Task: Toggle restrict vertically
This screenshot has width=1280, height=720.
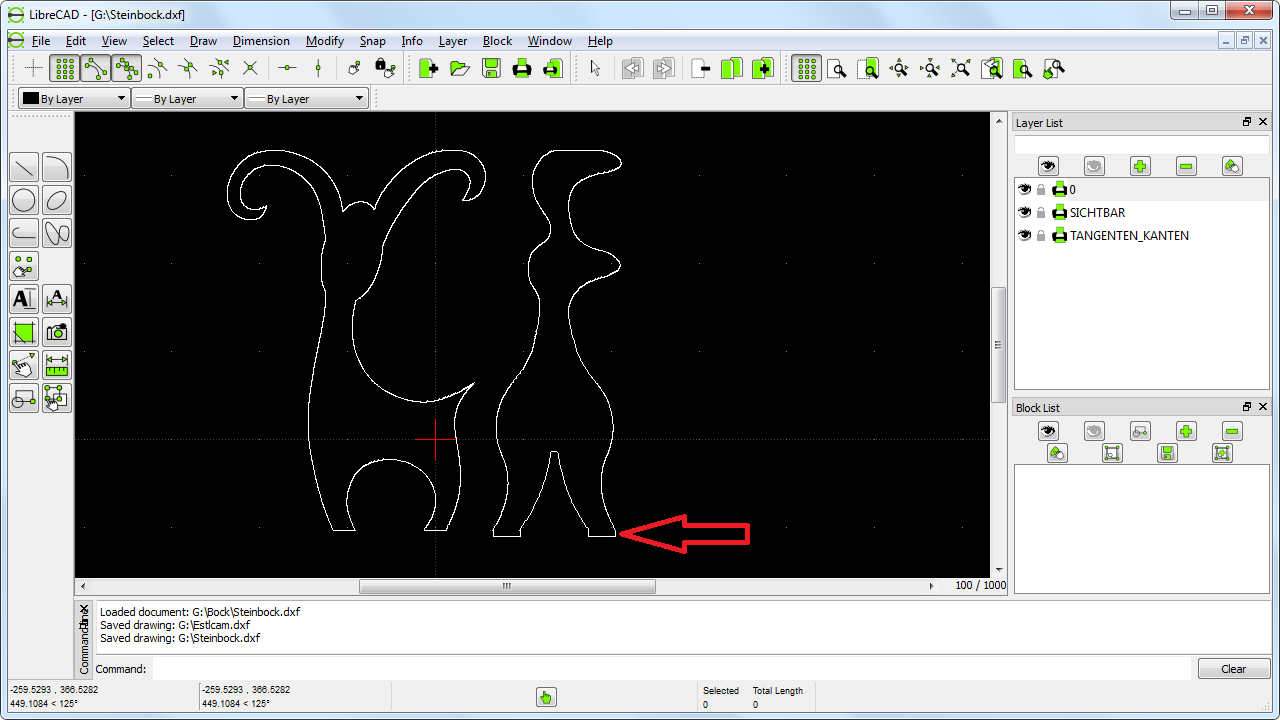Action: tap(318, 68)
